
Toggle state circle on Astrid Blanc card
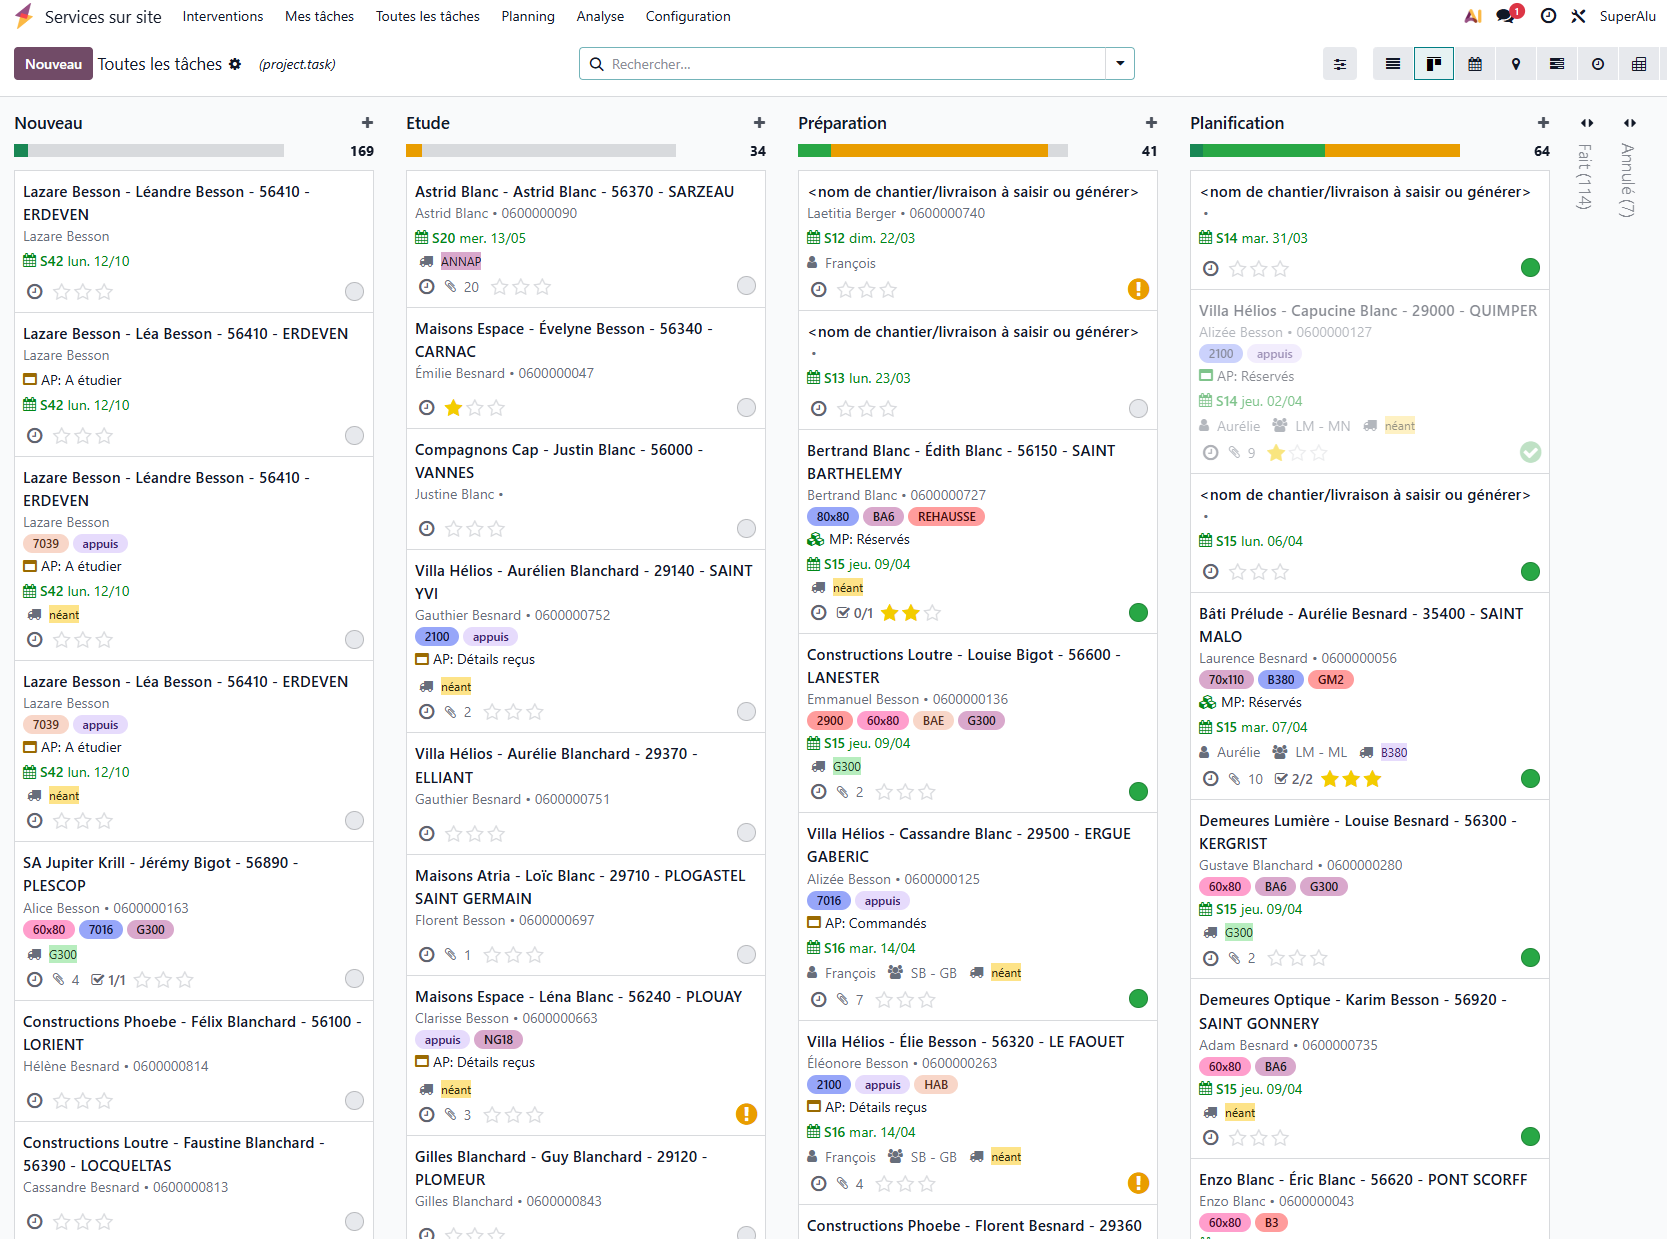(x=746, y=286)
